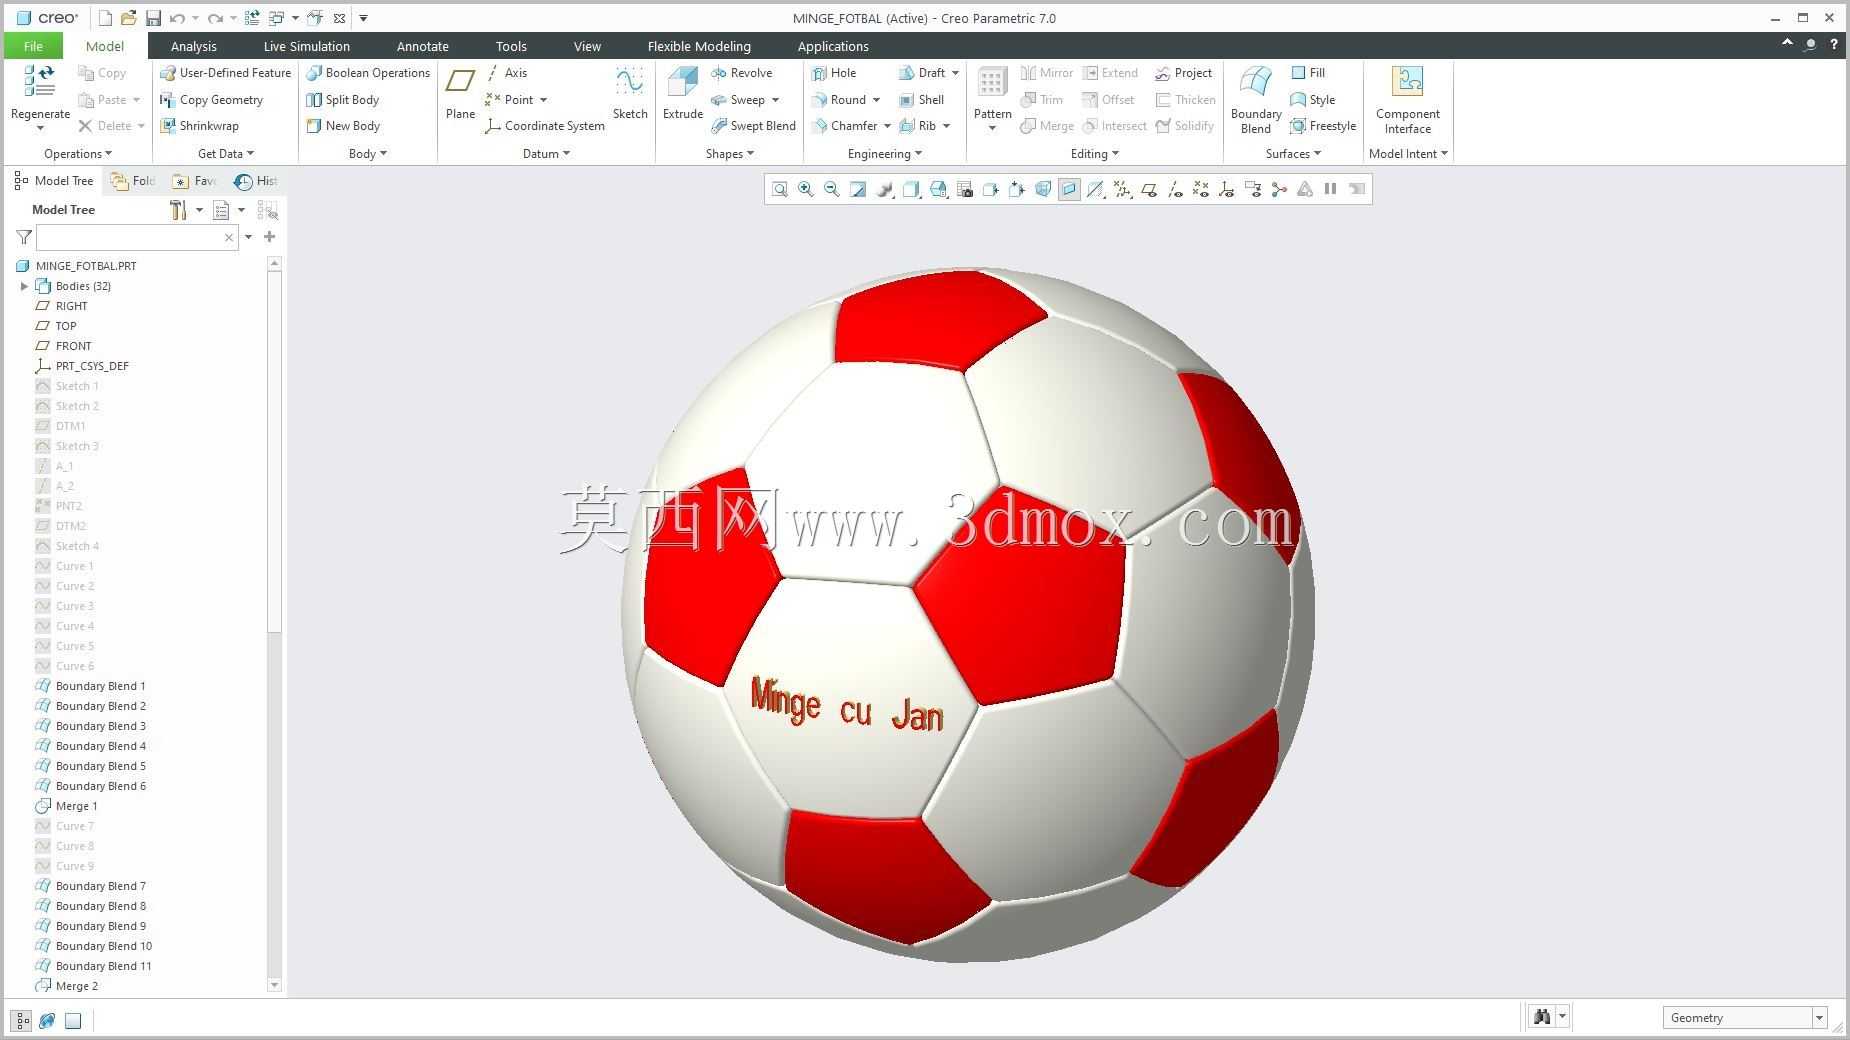Click the Shell tool
Image resolution: width=1850 pixels, height=1040 pixels.
pyautogui.click(x=921, y=100)
